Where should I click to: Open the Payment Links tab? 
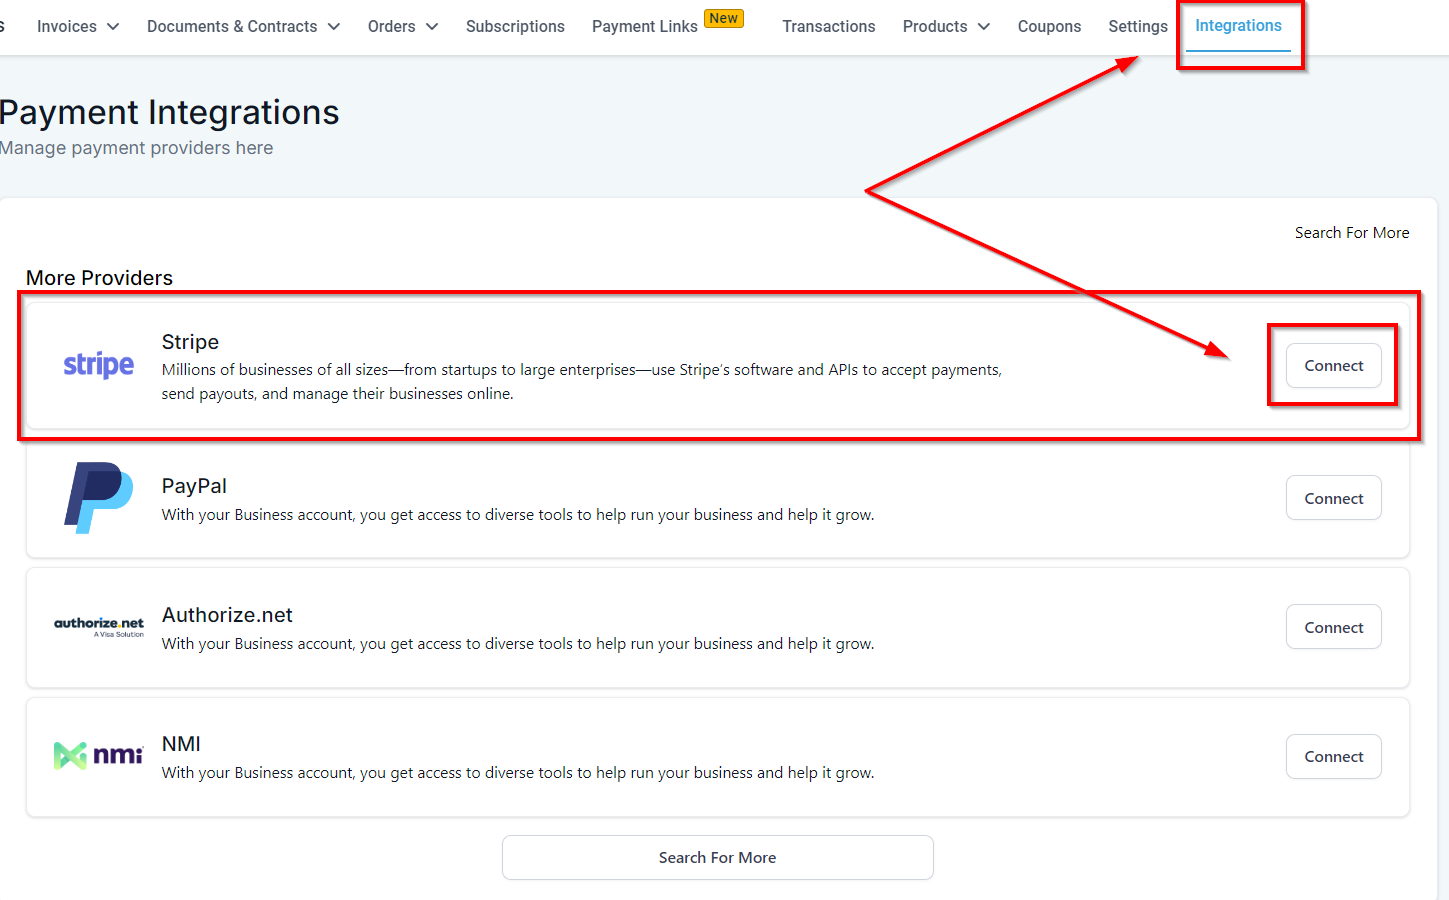[x=645, y=27]
